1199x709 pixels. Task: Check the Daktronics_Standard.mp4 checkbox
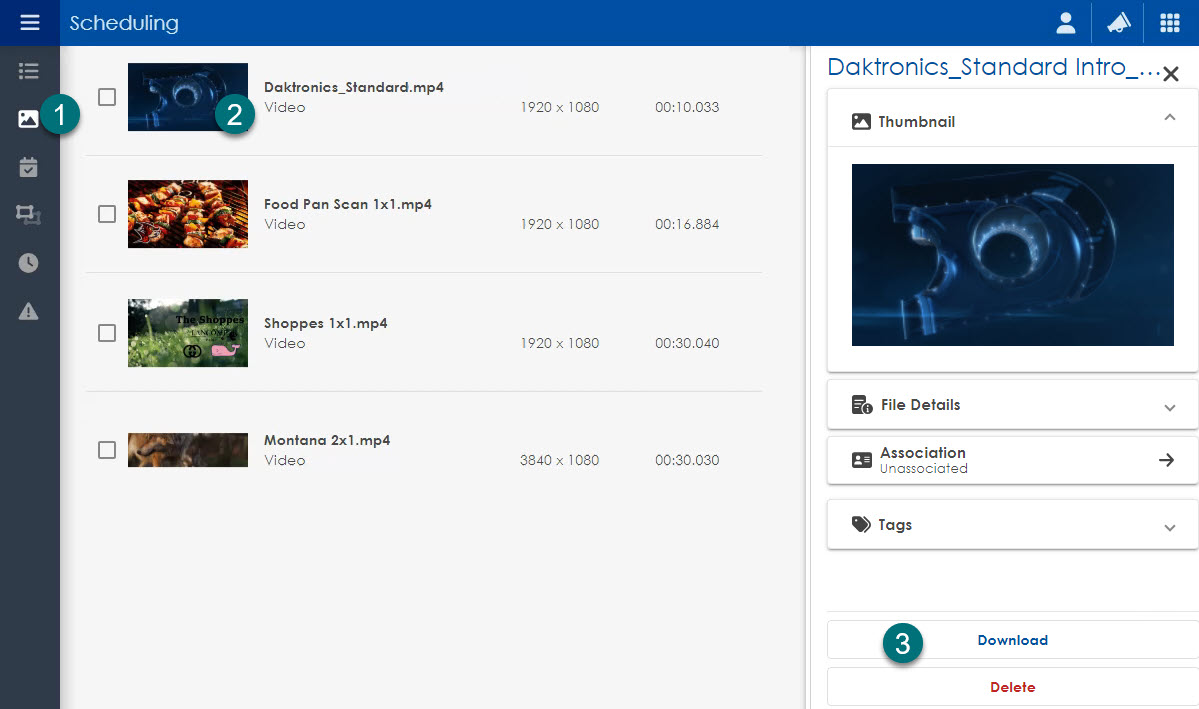pyautogui.click(x=107, y=97)
